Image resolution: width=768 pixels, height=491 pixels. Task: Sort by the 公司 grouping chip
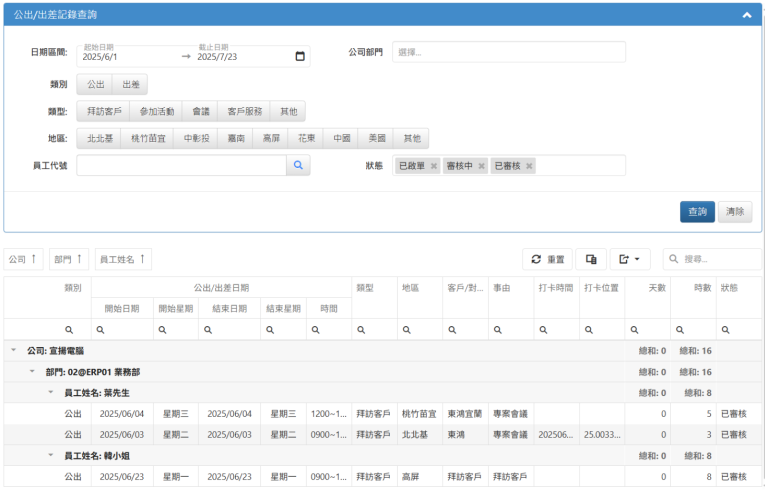click(23, 259)
